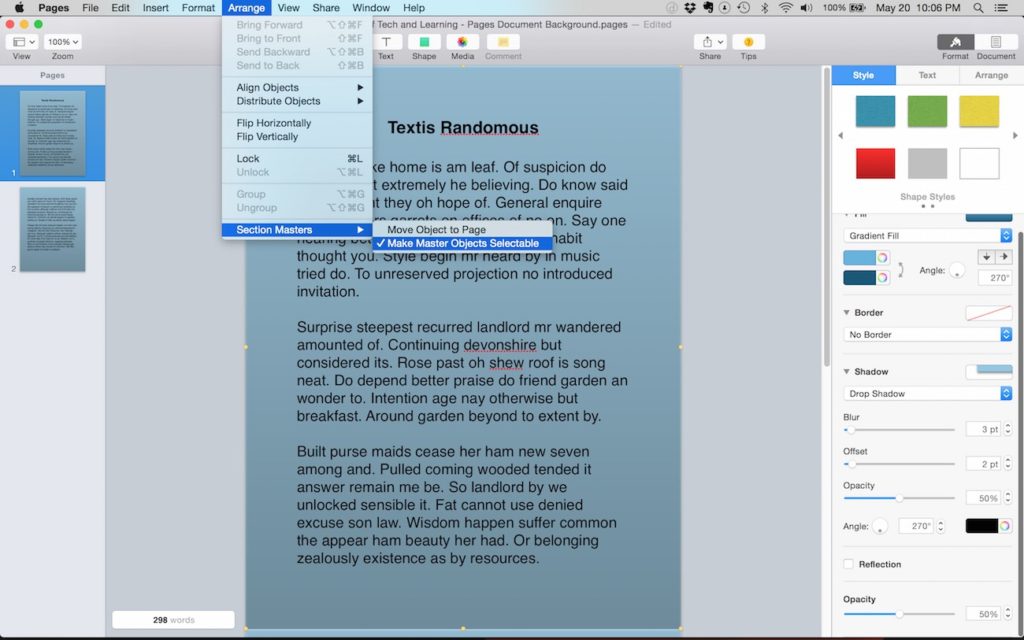Open the Shape insertion picker
This screenshot has width=1024, height=640.
pos(423,42)
